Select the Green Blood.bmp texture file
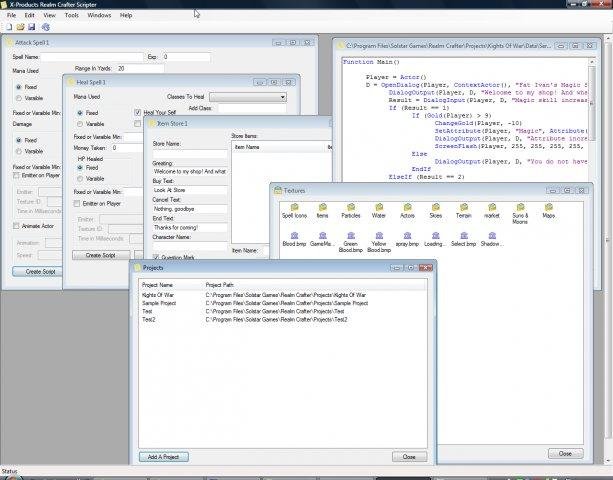Viewport: 613px width, 480px height. point(351,242)
